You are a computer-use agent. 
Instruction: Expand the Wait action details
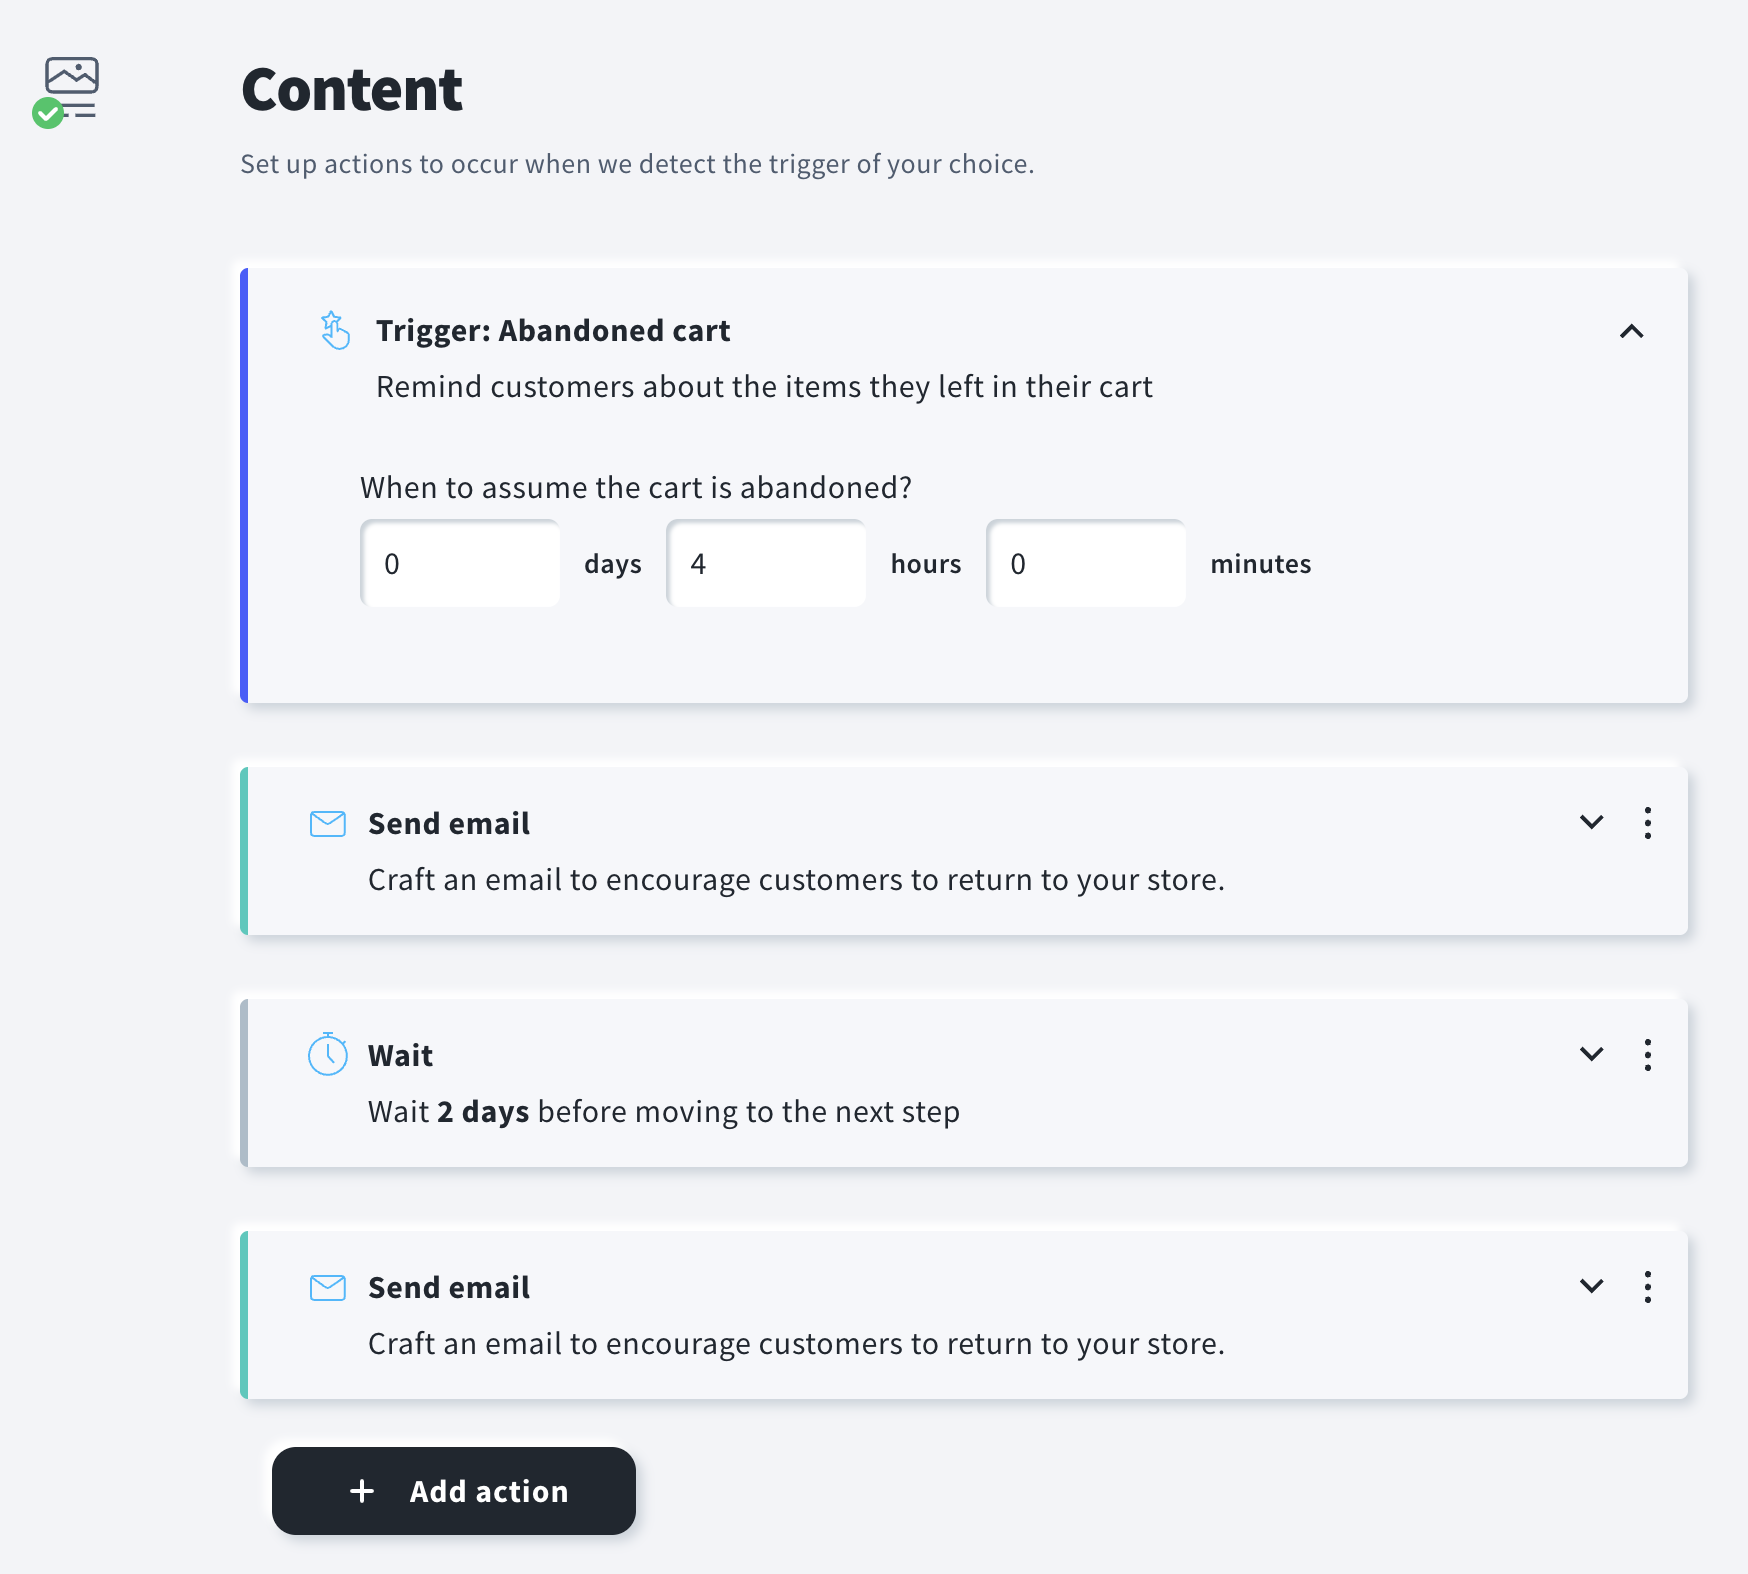1591,1055
